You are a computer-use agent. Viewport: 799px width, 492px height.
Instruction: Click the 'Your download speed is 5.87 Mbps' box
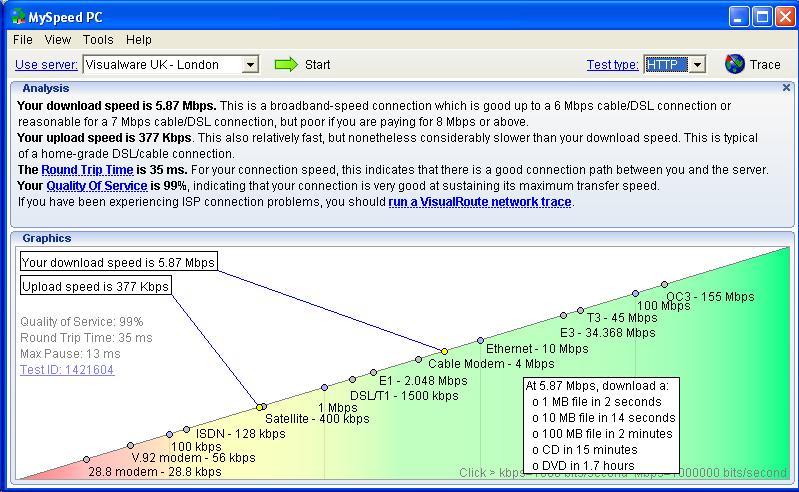(119, 262)
